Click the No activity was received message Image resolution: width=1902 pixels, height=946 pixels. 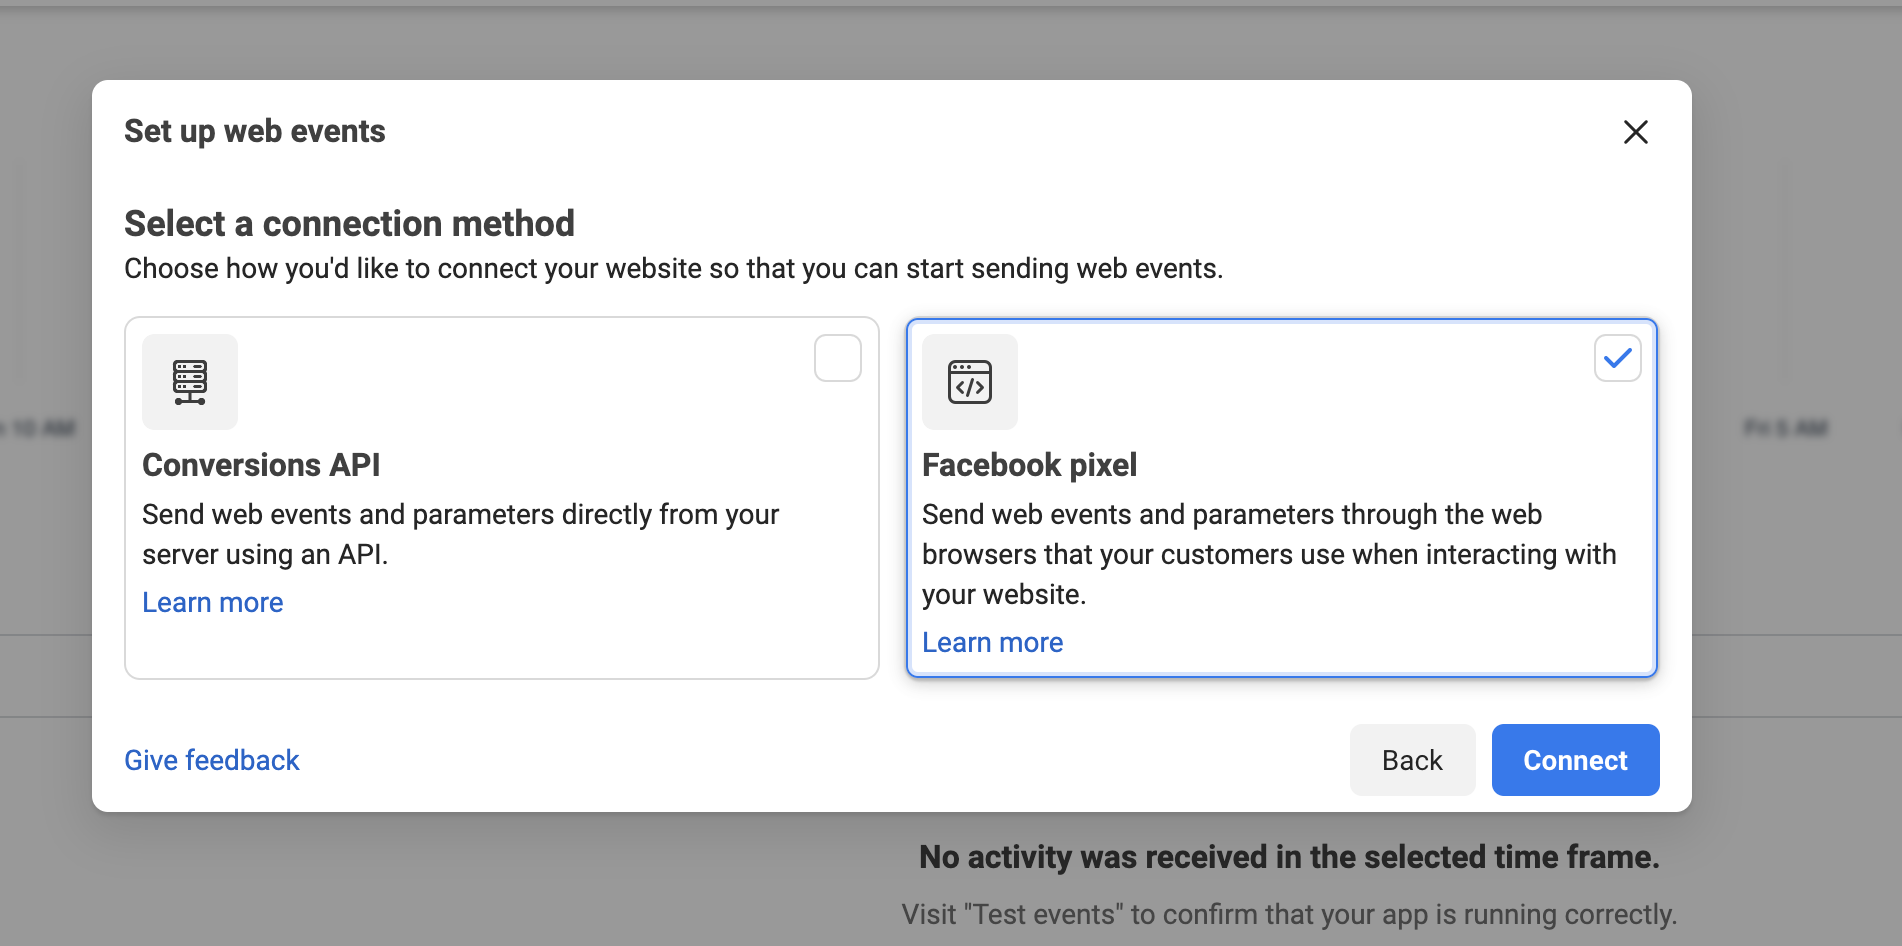pos(1288,857)
